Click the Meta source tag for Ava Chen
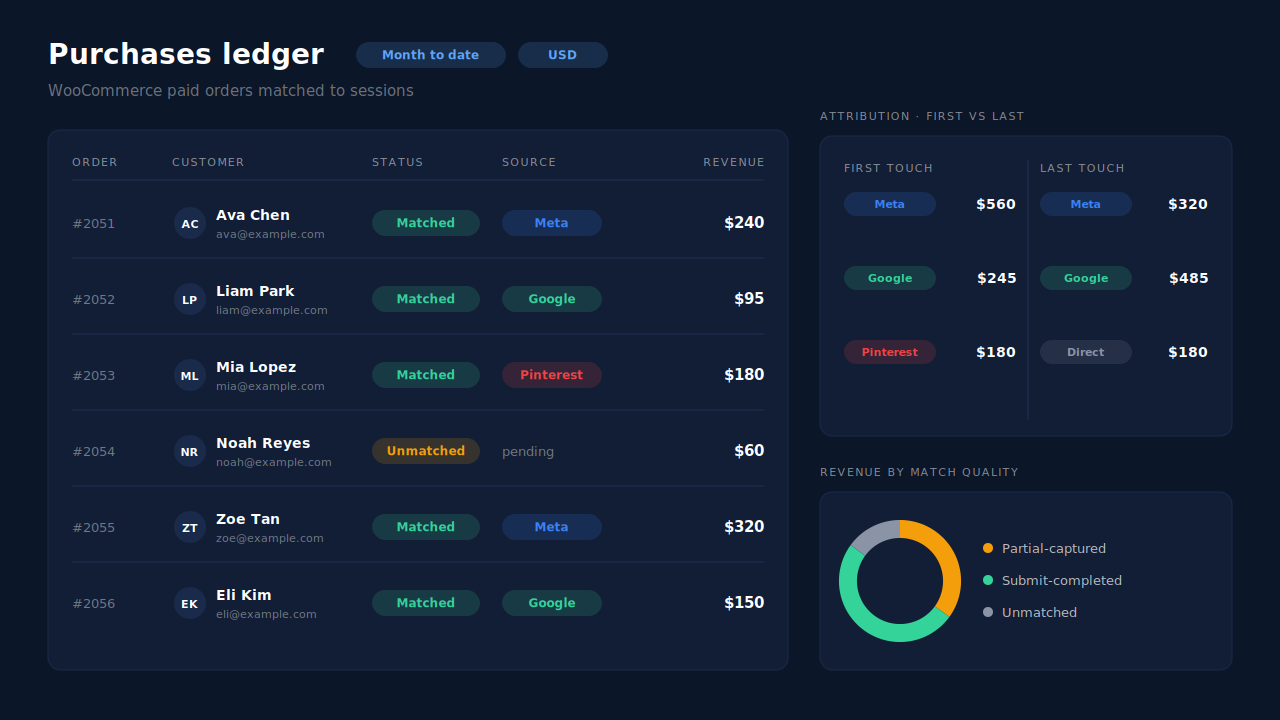1280x720 pixels. click(552, 223)
